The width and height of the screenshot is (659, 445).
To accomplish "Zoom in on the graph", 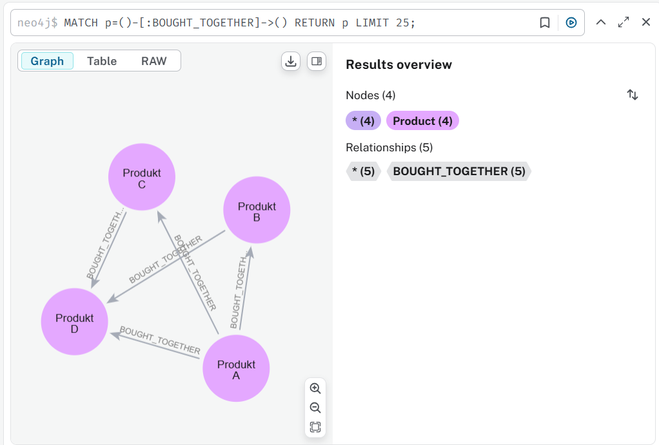I will pyautogui.click(x=315, y=388).
